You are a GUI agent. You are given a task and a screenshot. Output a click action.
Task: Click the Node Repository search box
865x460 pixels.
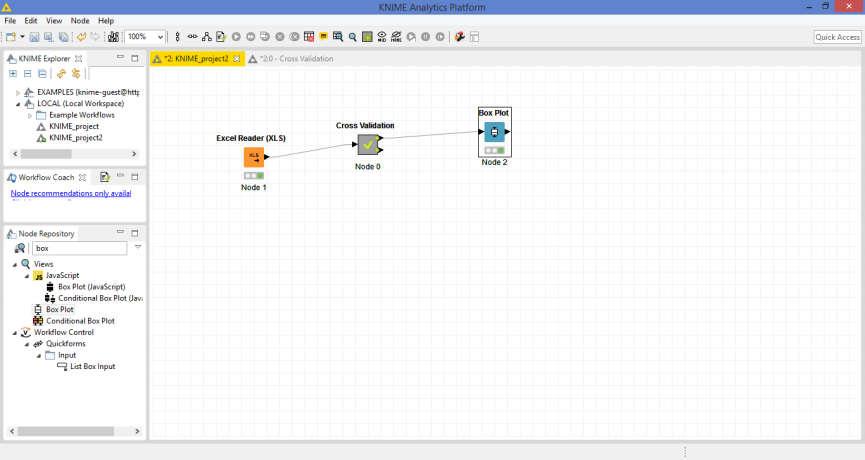point(79,248)
